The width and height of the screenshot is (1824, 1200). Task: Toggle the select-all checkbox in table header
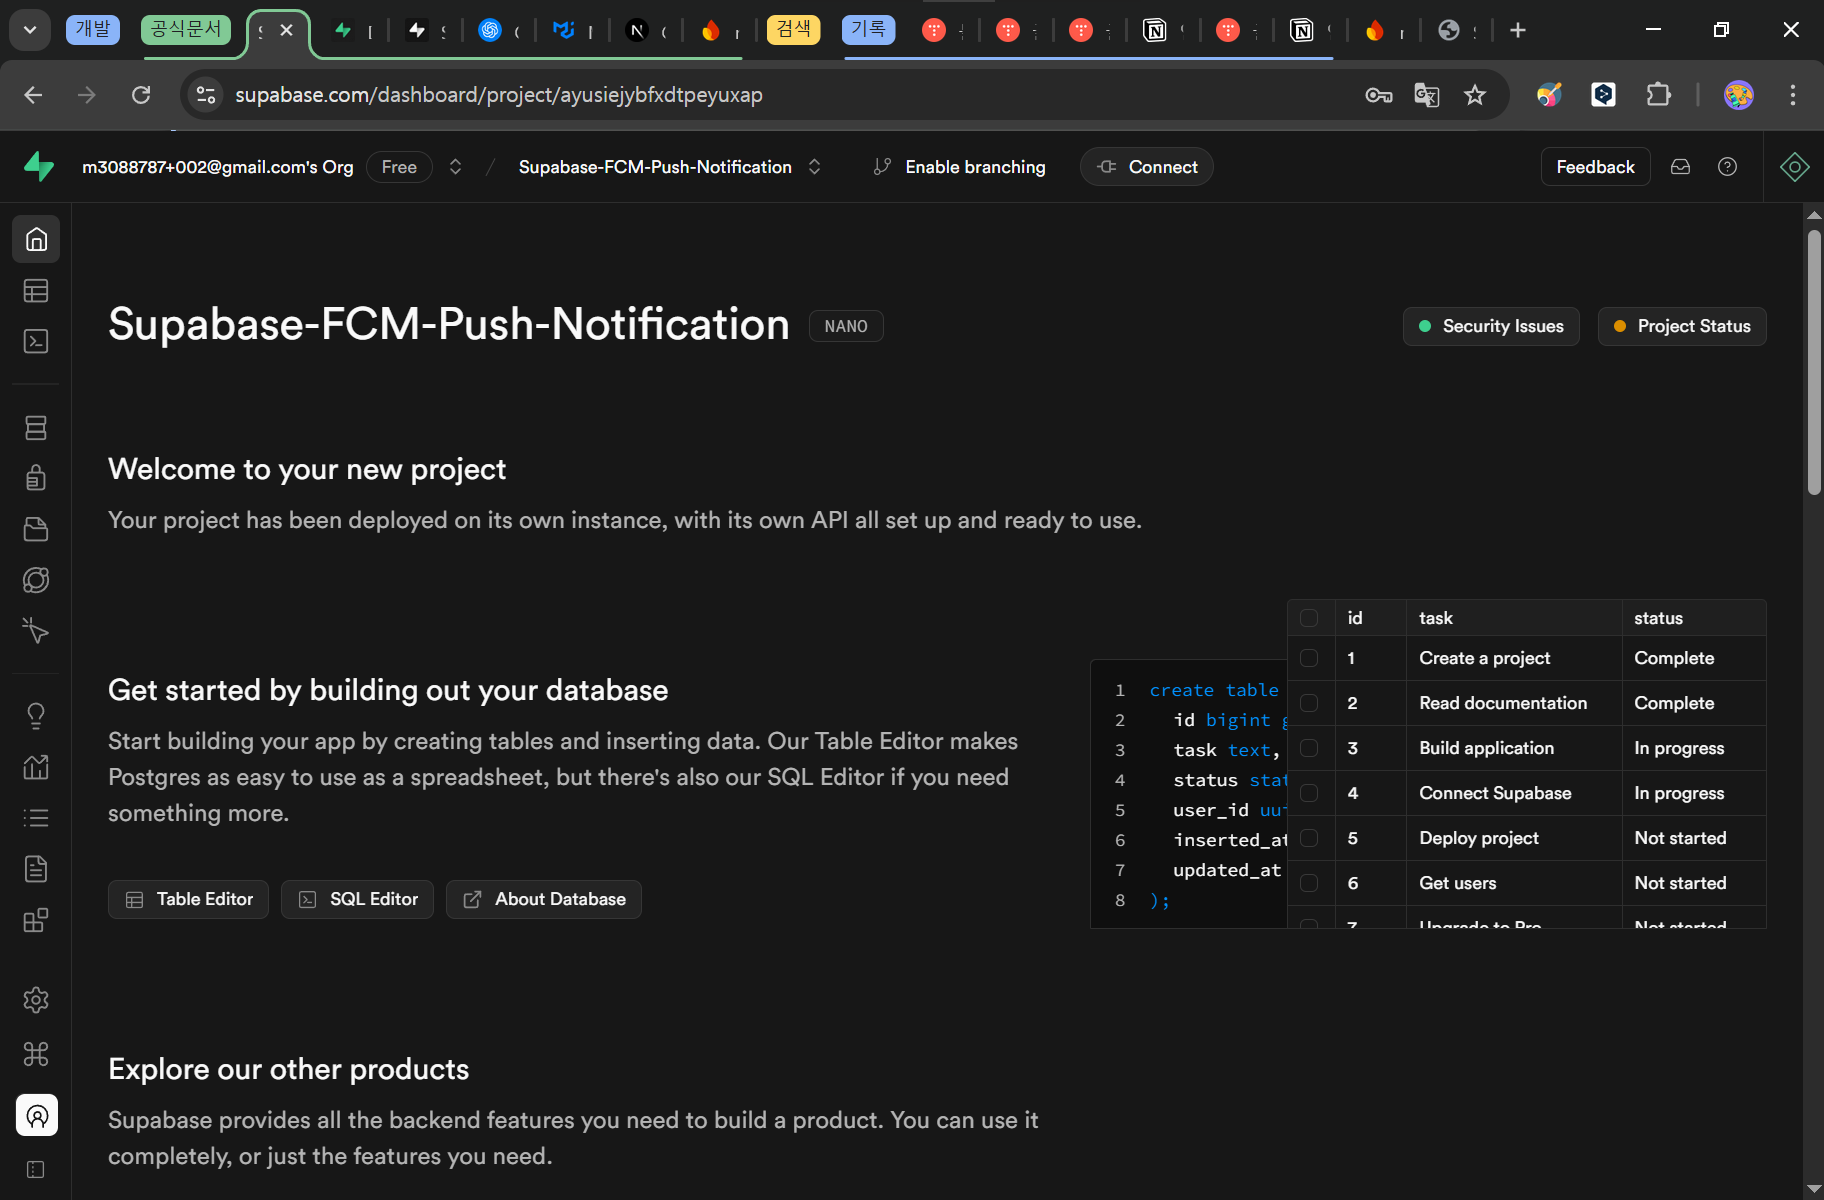click(1309, 618)
